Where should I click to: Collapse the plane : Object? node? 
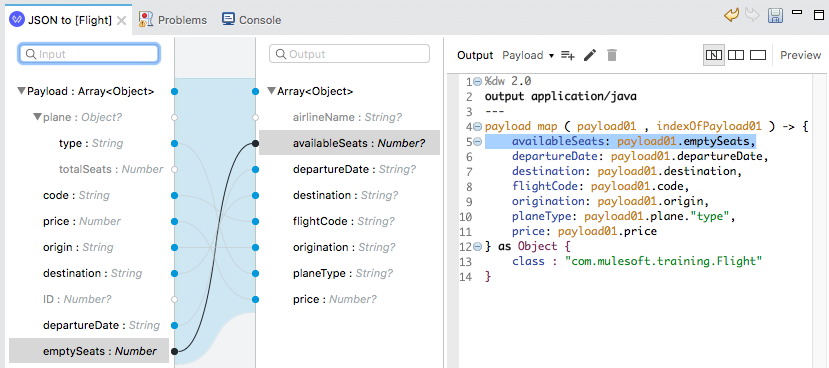38,117
